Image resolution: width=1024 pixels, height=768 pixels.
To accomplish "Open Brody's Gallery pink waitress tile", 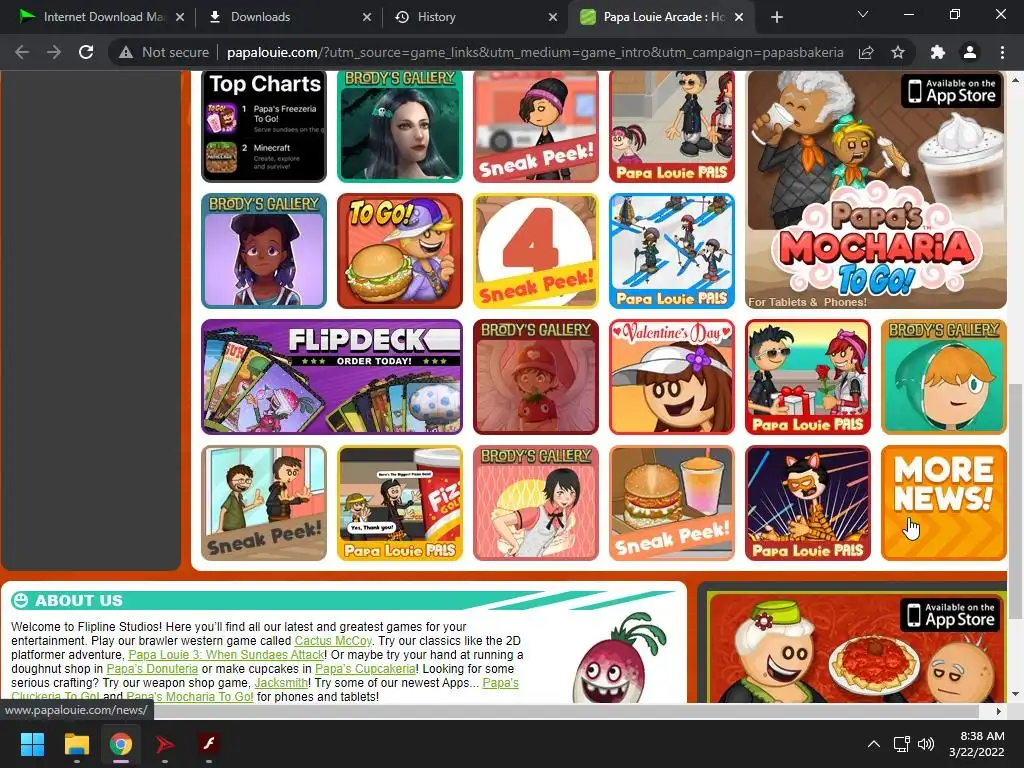I will click(536, 503).
